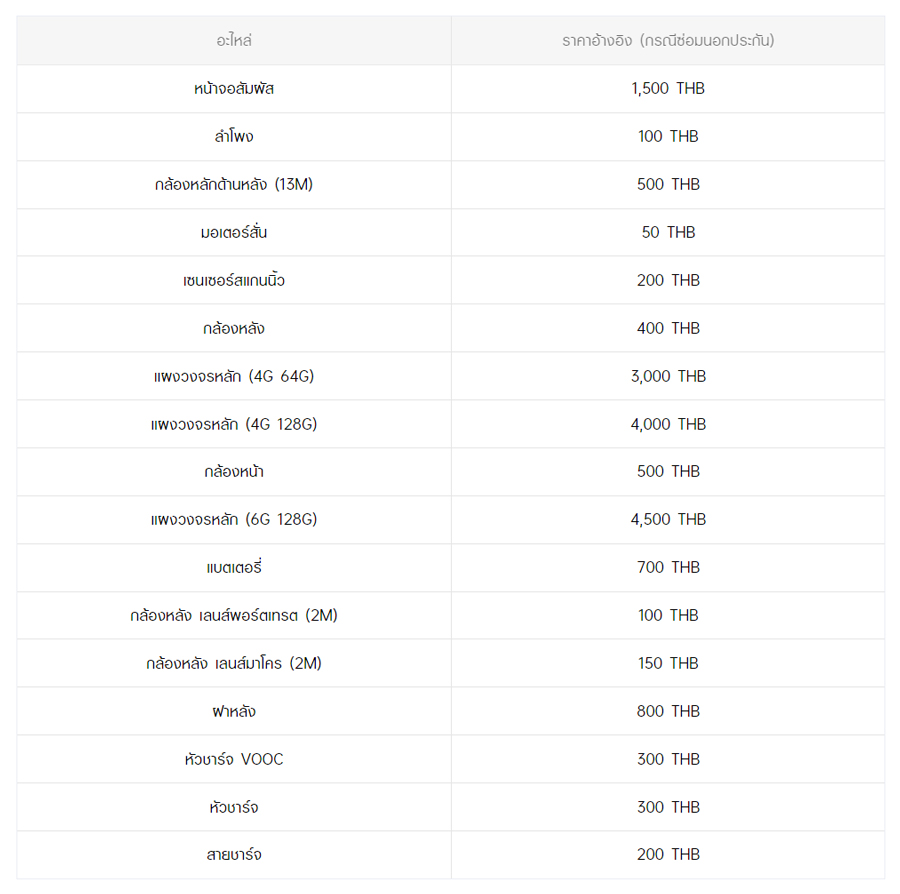
Task: Click the หัวชาร์จ VOOC cell
Action: [x=234, y=759]
